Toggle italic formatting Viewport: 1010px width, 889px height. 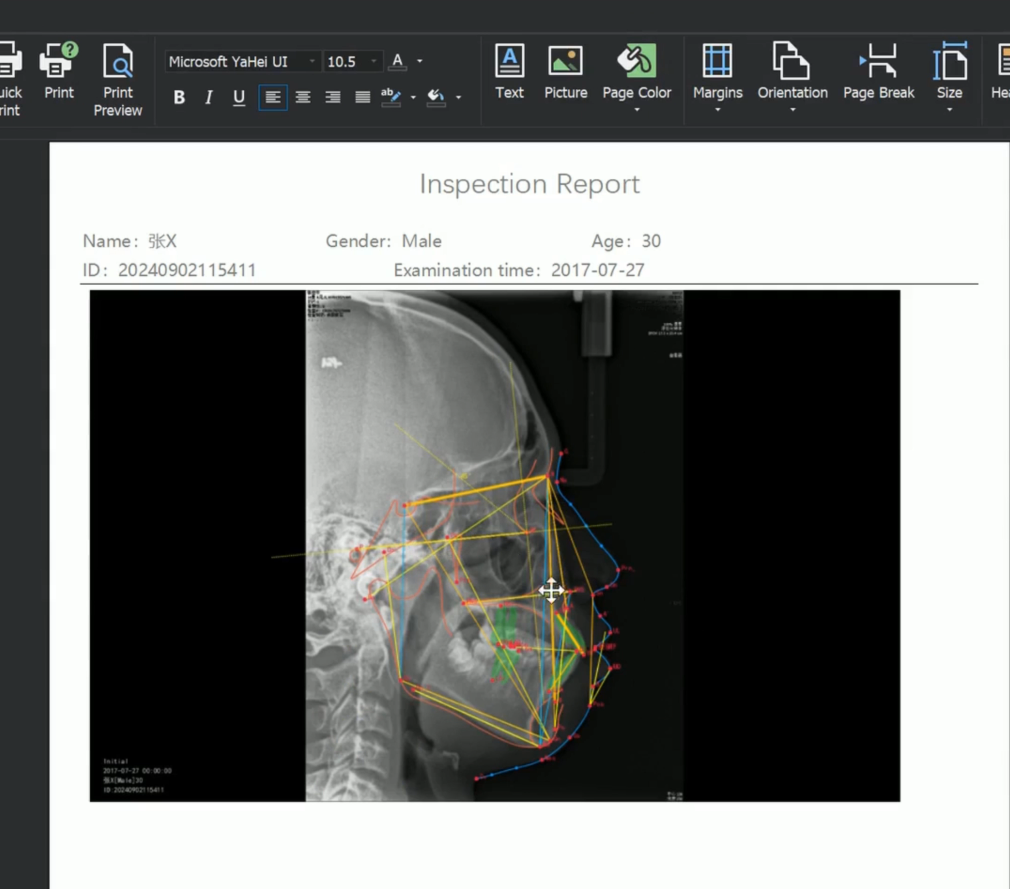point(209,97)
